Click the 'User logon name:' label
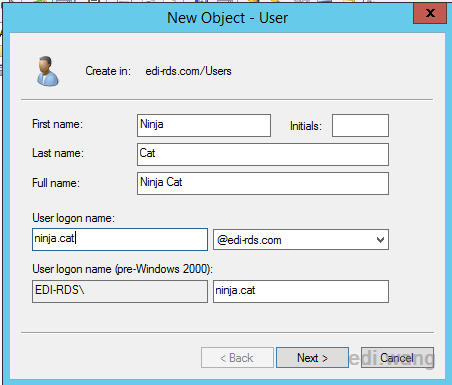452x385 pixels. click(x=73, y=218)
